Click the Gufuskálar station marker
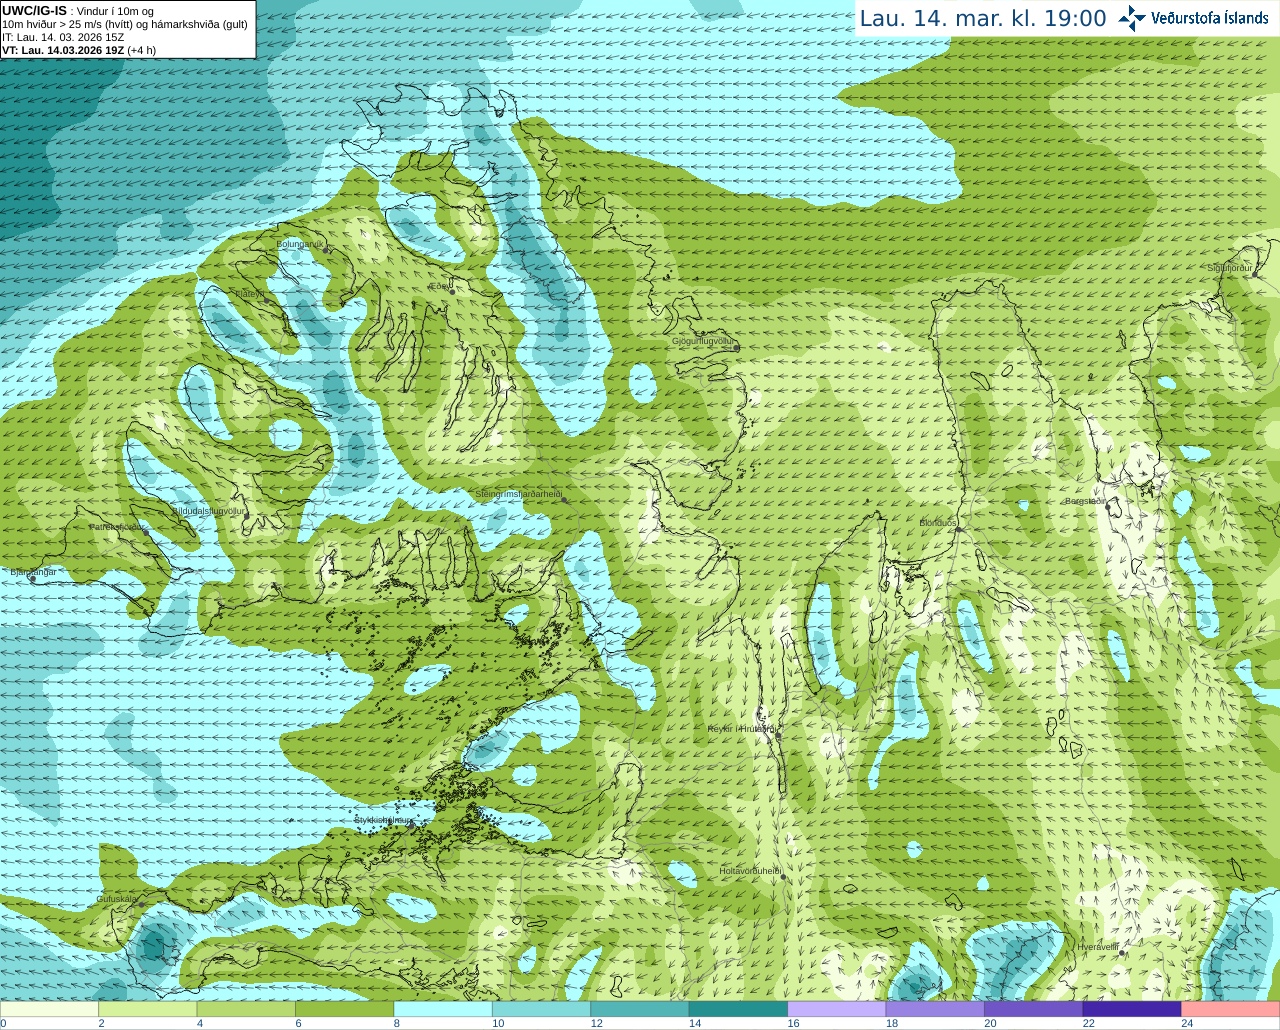This screenshot has height=1030, width=1280. [x=141, y=904]
